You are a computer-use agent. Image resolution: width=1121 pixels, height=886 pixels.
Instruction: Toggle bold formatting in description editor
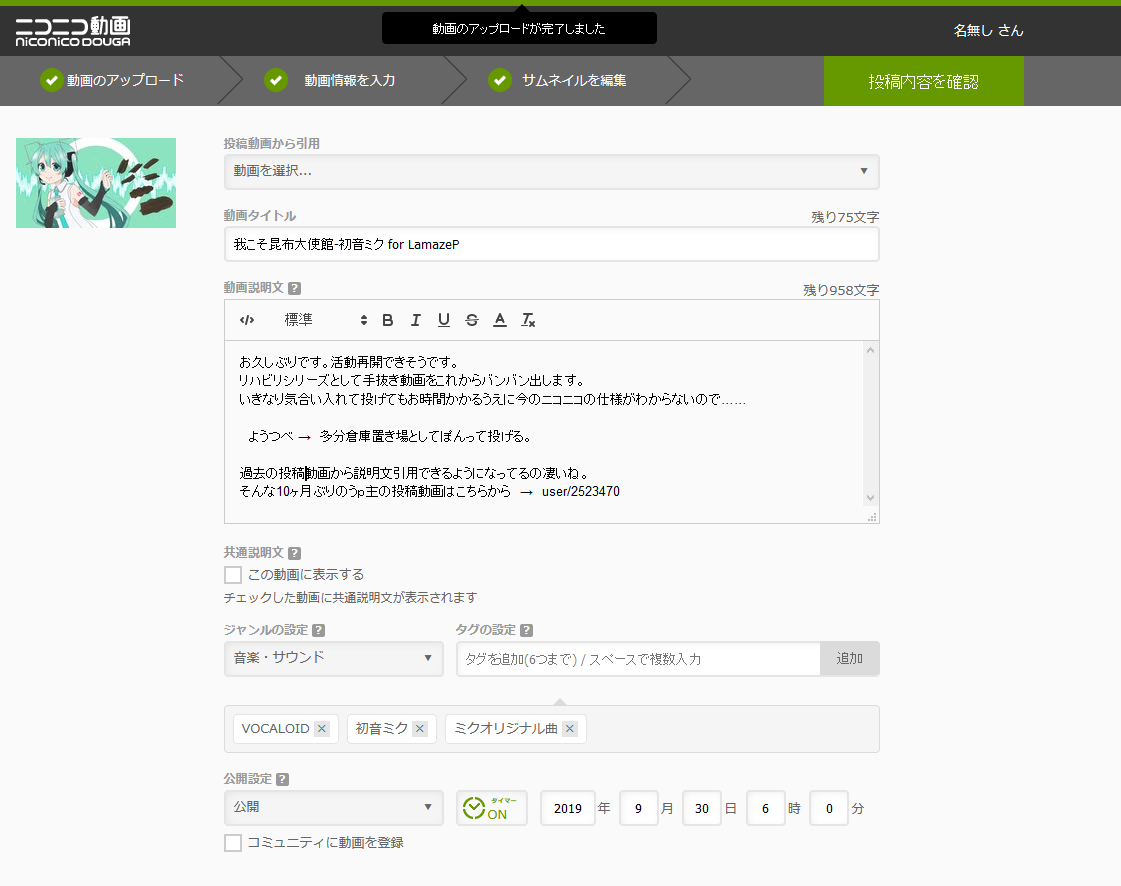click(388, 320)
